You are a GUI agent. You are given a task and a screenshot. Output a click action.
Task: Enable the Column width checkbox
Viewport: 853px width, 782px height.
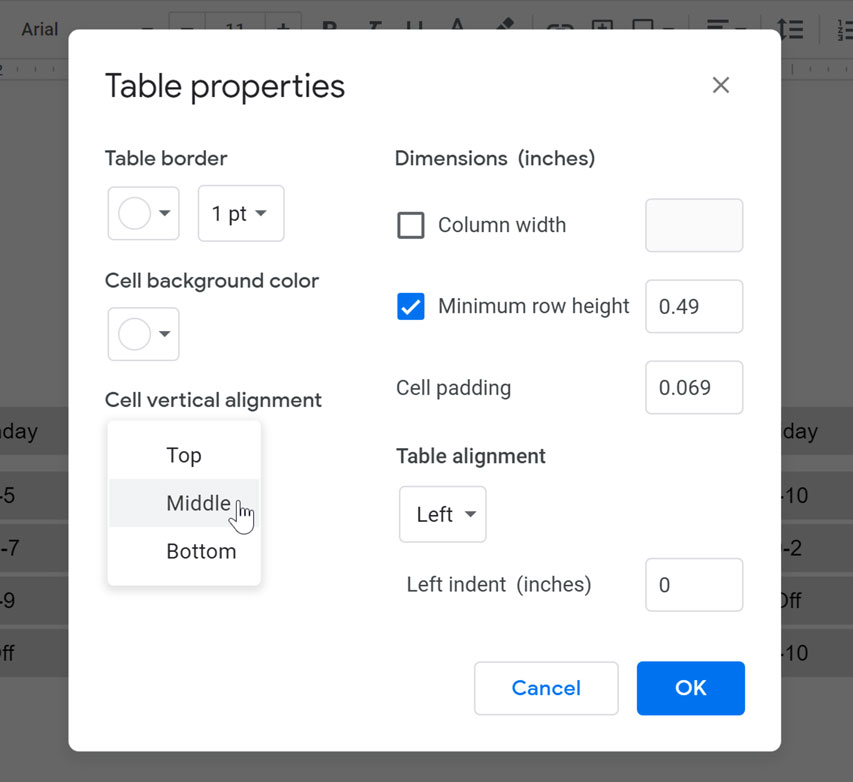(411, 225)
